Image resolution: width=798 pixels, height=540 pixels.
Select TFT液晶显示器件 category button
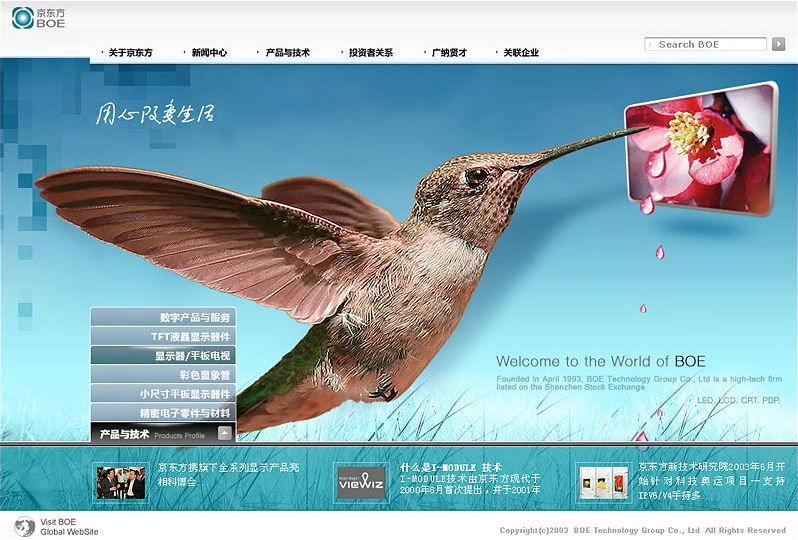(x=163, y=336)
